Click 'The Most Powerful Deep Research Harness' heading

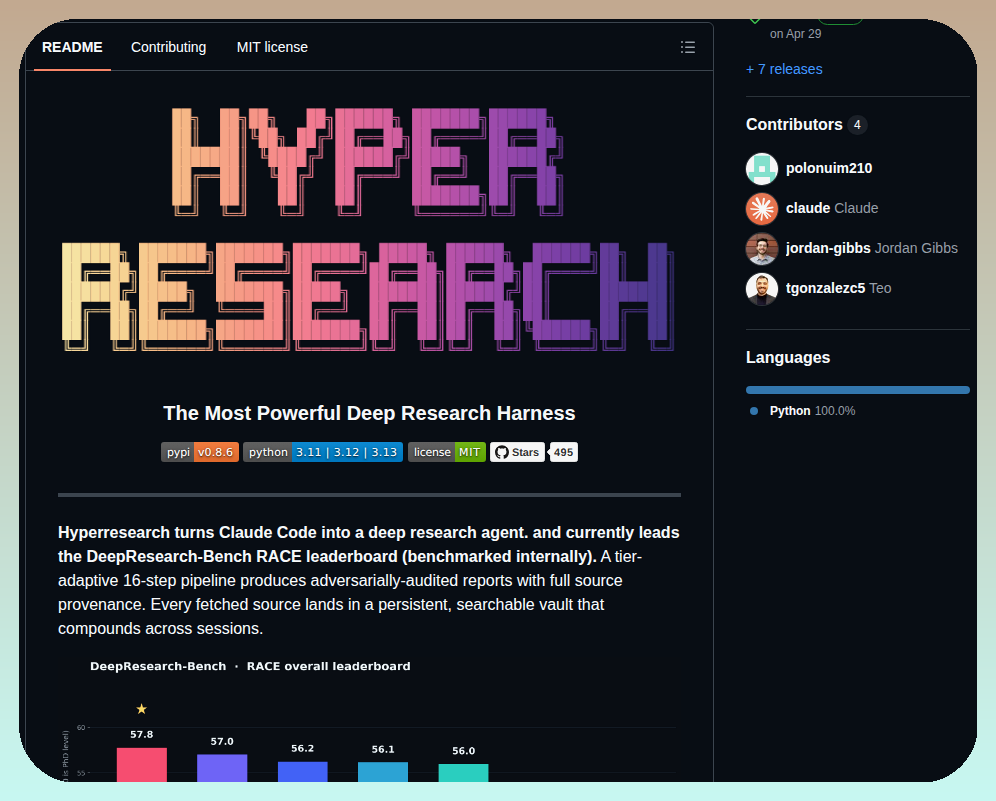[x=369, y=414]
